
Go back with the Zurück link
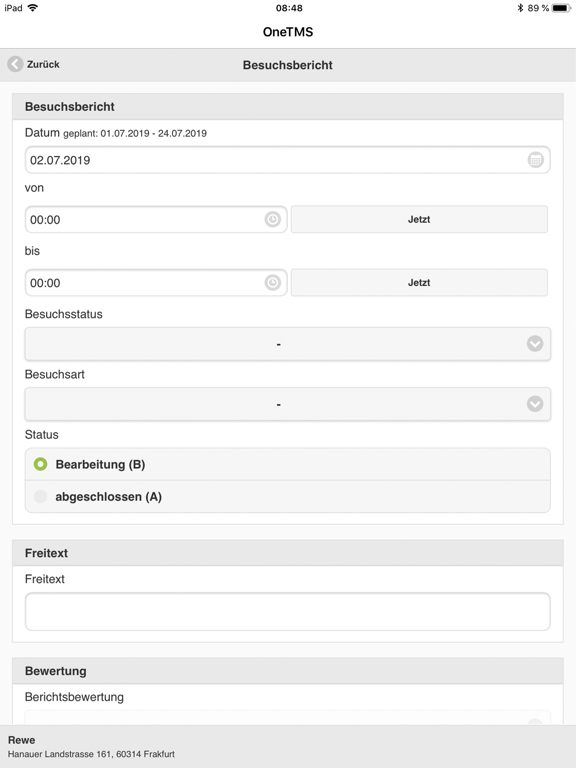[x=43, y=65]
